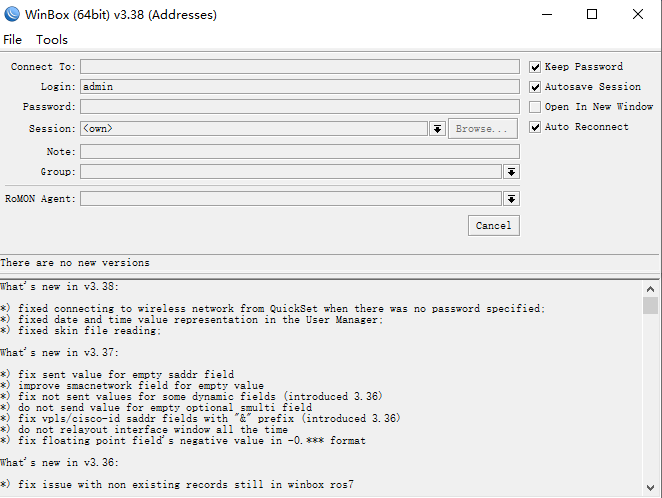Screen dimensions: 662x498
Task: Click 'do not send value for empty optional smulti' line
Action: pyautogui.click(x=156, y=407)
